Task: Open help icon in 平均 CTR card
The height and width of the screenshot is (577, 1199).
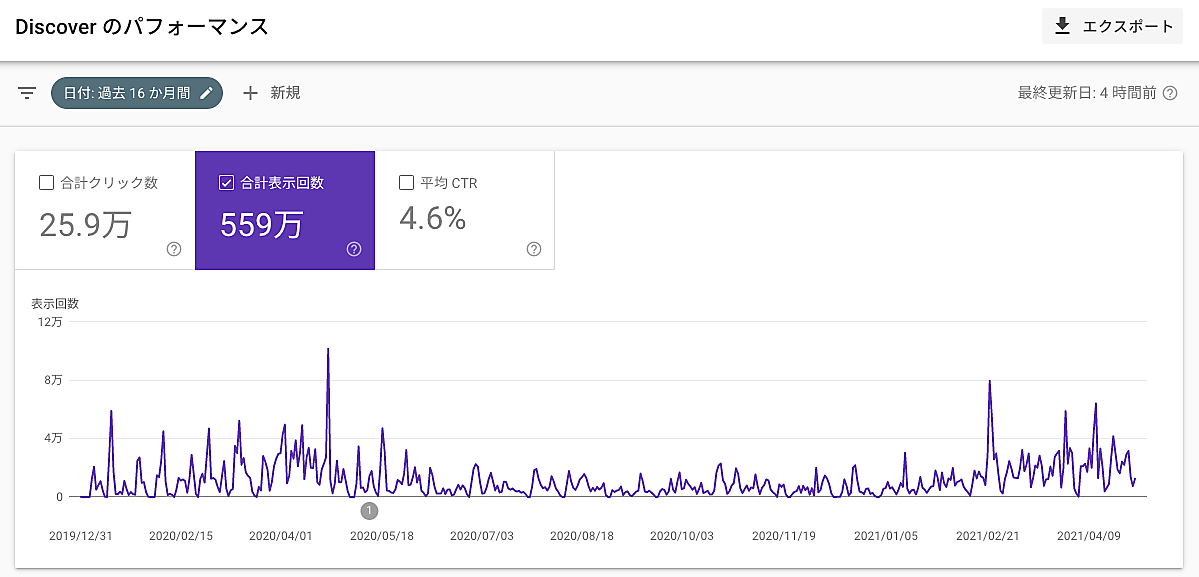Action: click(x=534, y=249)
